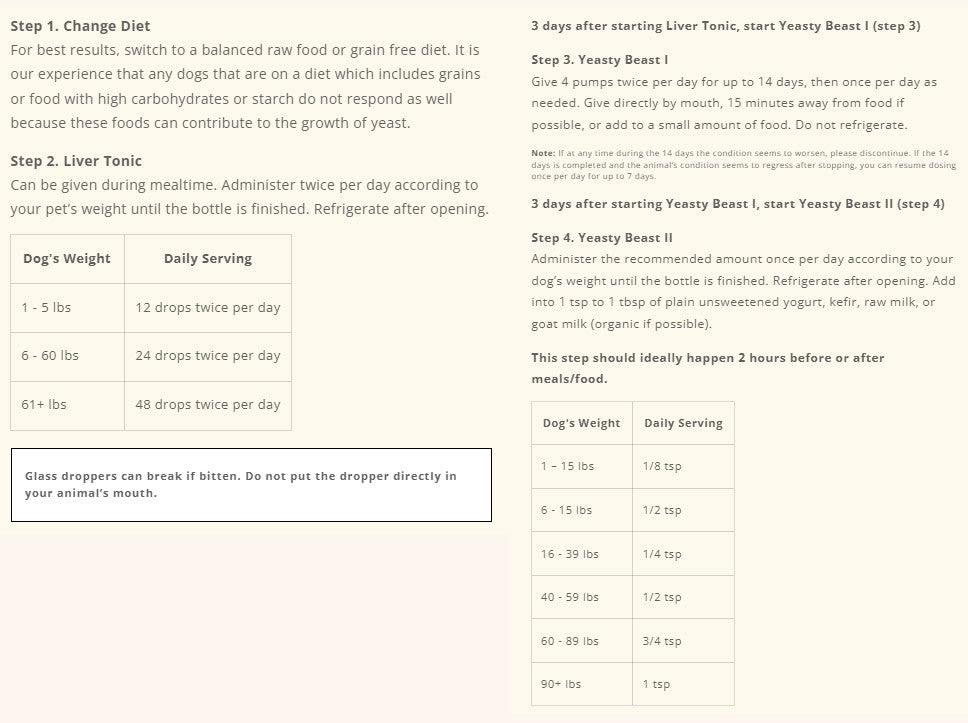The height and width of the screenshot is (723, 968).
Task: Select the 3/4 tsp serving cell
Action: 683,641
